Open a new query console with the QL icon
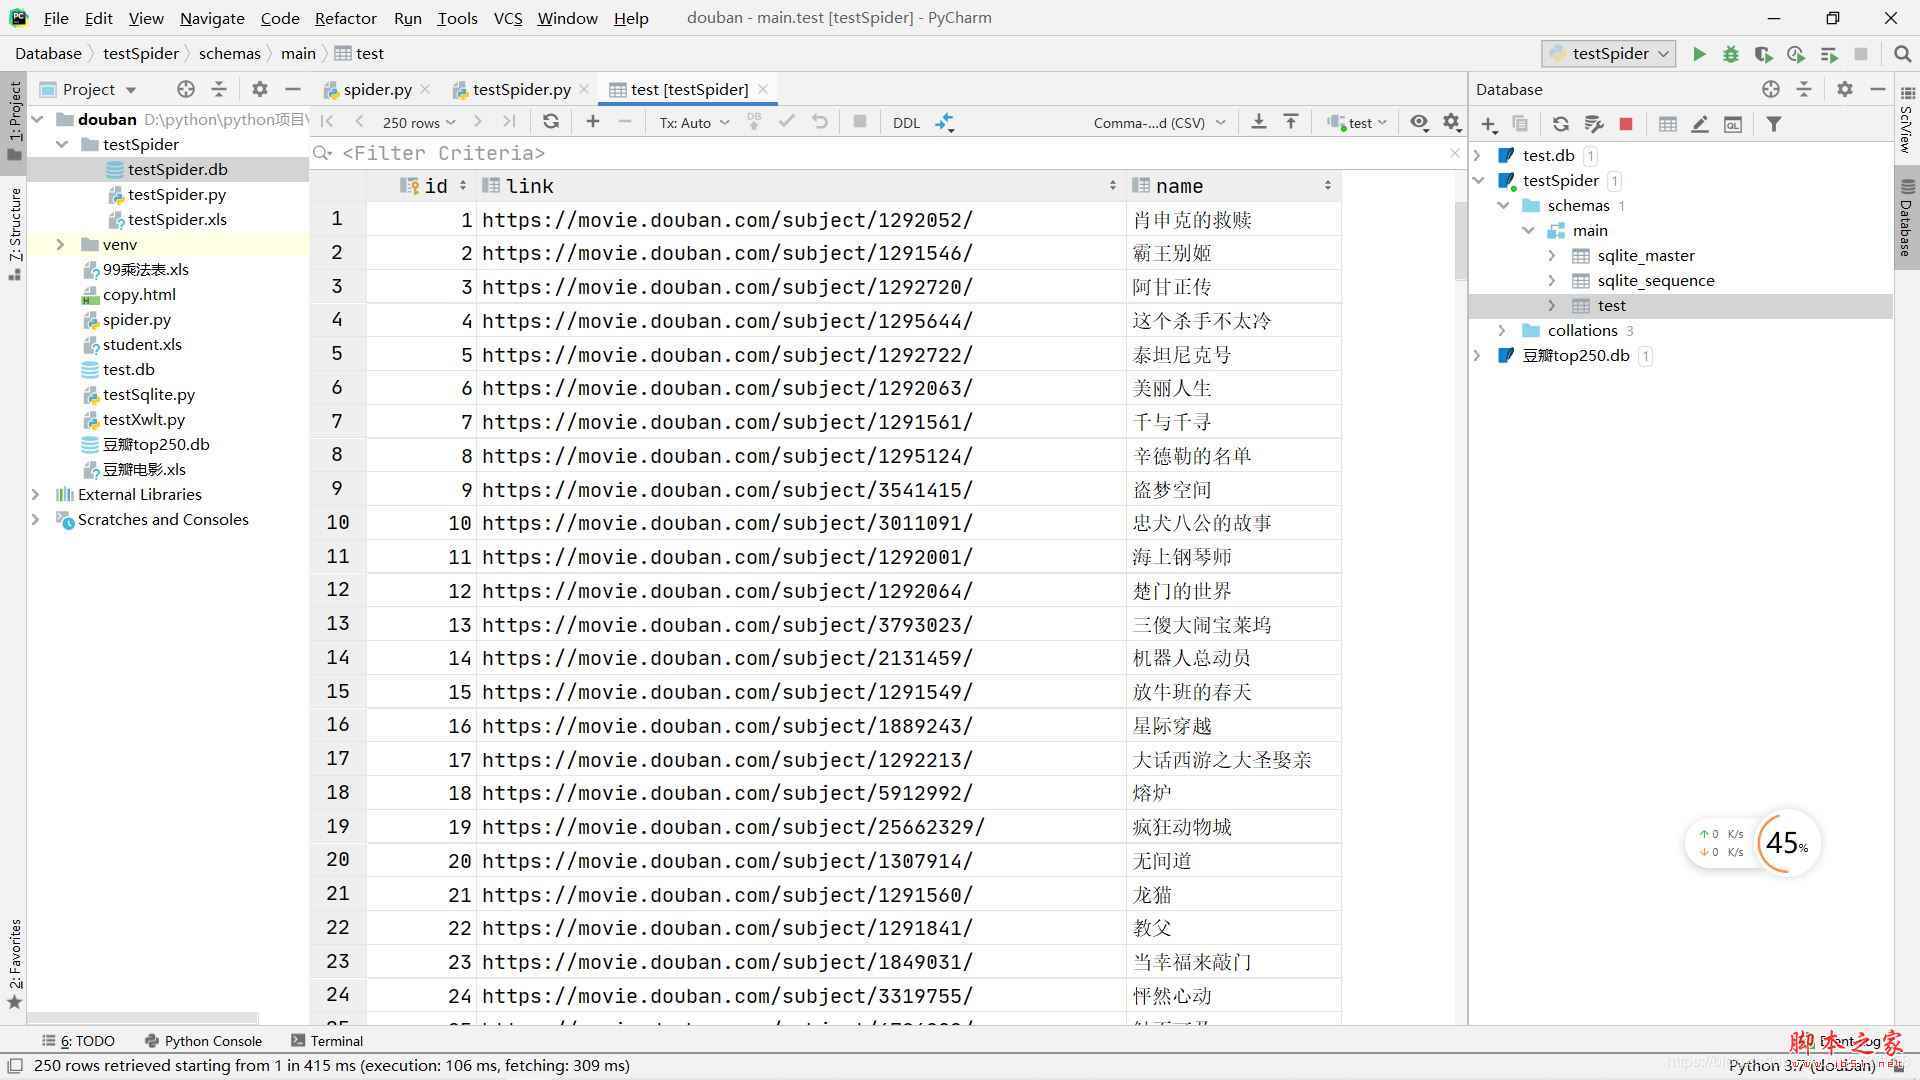This screenshot has width=1920, height=1080. click(1732, 123)
